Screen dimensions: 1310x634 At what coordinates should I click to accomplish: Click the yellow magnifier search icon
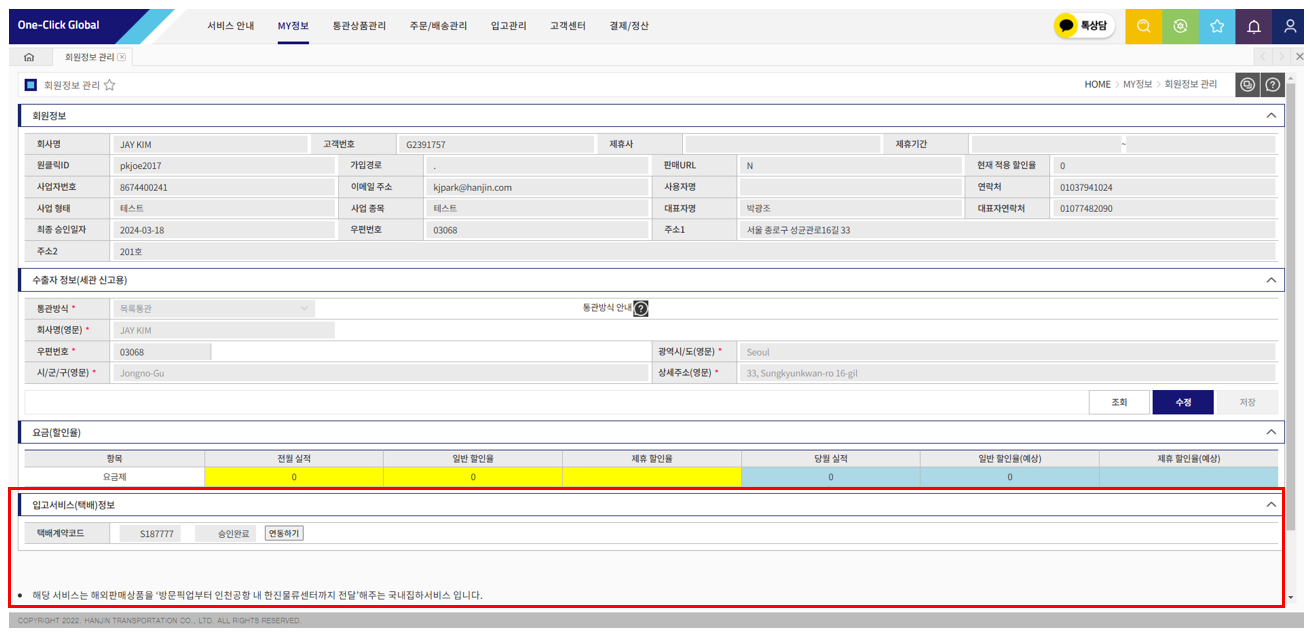[x=1144, y=26]
